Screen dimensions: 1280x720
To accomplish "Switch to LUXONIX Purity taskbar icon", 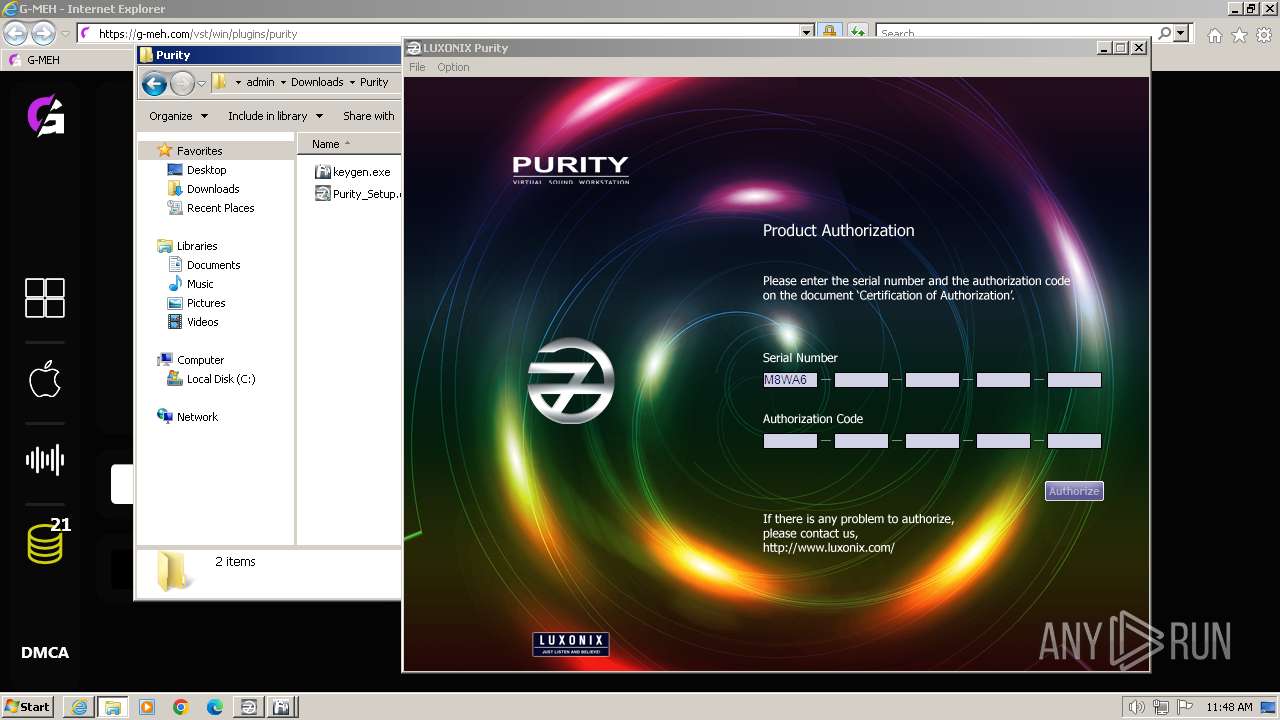I will pyautogui.click(x=248, y=707).
